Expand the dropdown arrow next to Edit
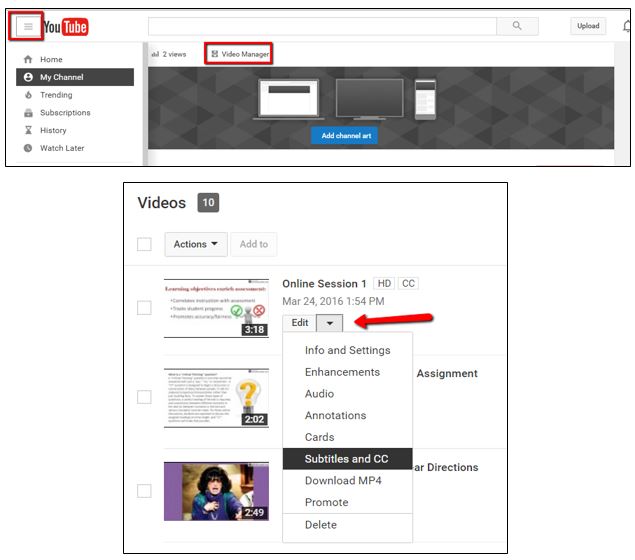Viewport: 635px width, 560px height. point(330,323)
